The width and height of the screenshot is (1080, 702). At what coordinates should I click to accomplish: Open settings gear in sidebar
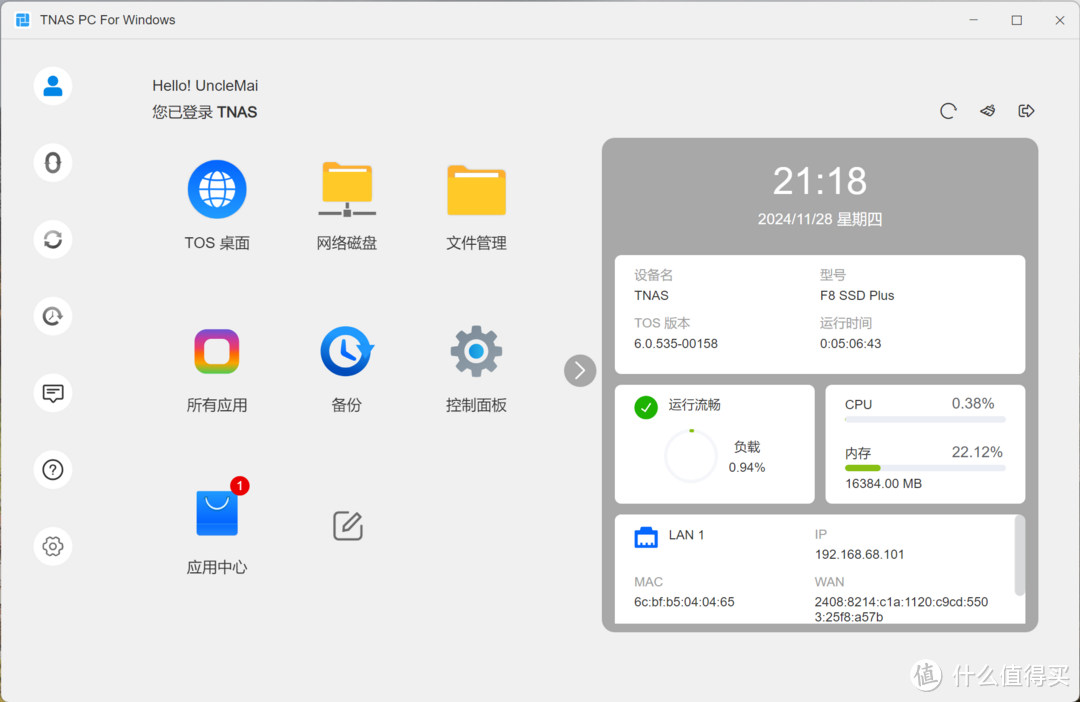click(x=53, y=546)
